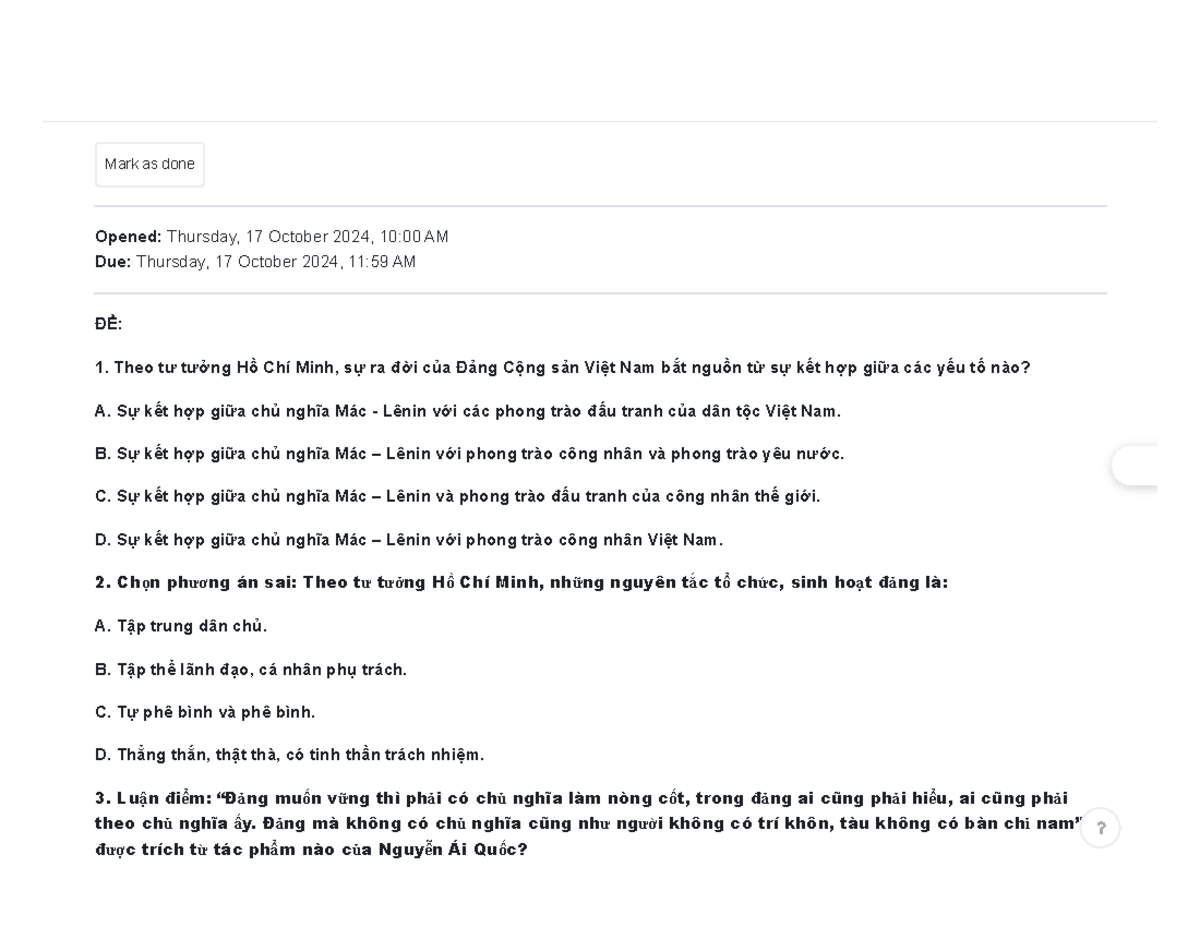1200x927 pixels.
Task: Select question 1 answer A, dân tộc Việt Nam
Action: tap(467, 411)
